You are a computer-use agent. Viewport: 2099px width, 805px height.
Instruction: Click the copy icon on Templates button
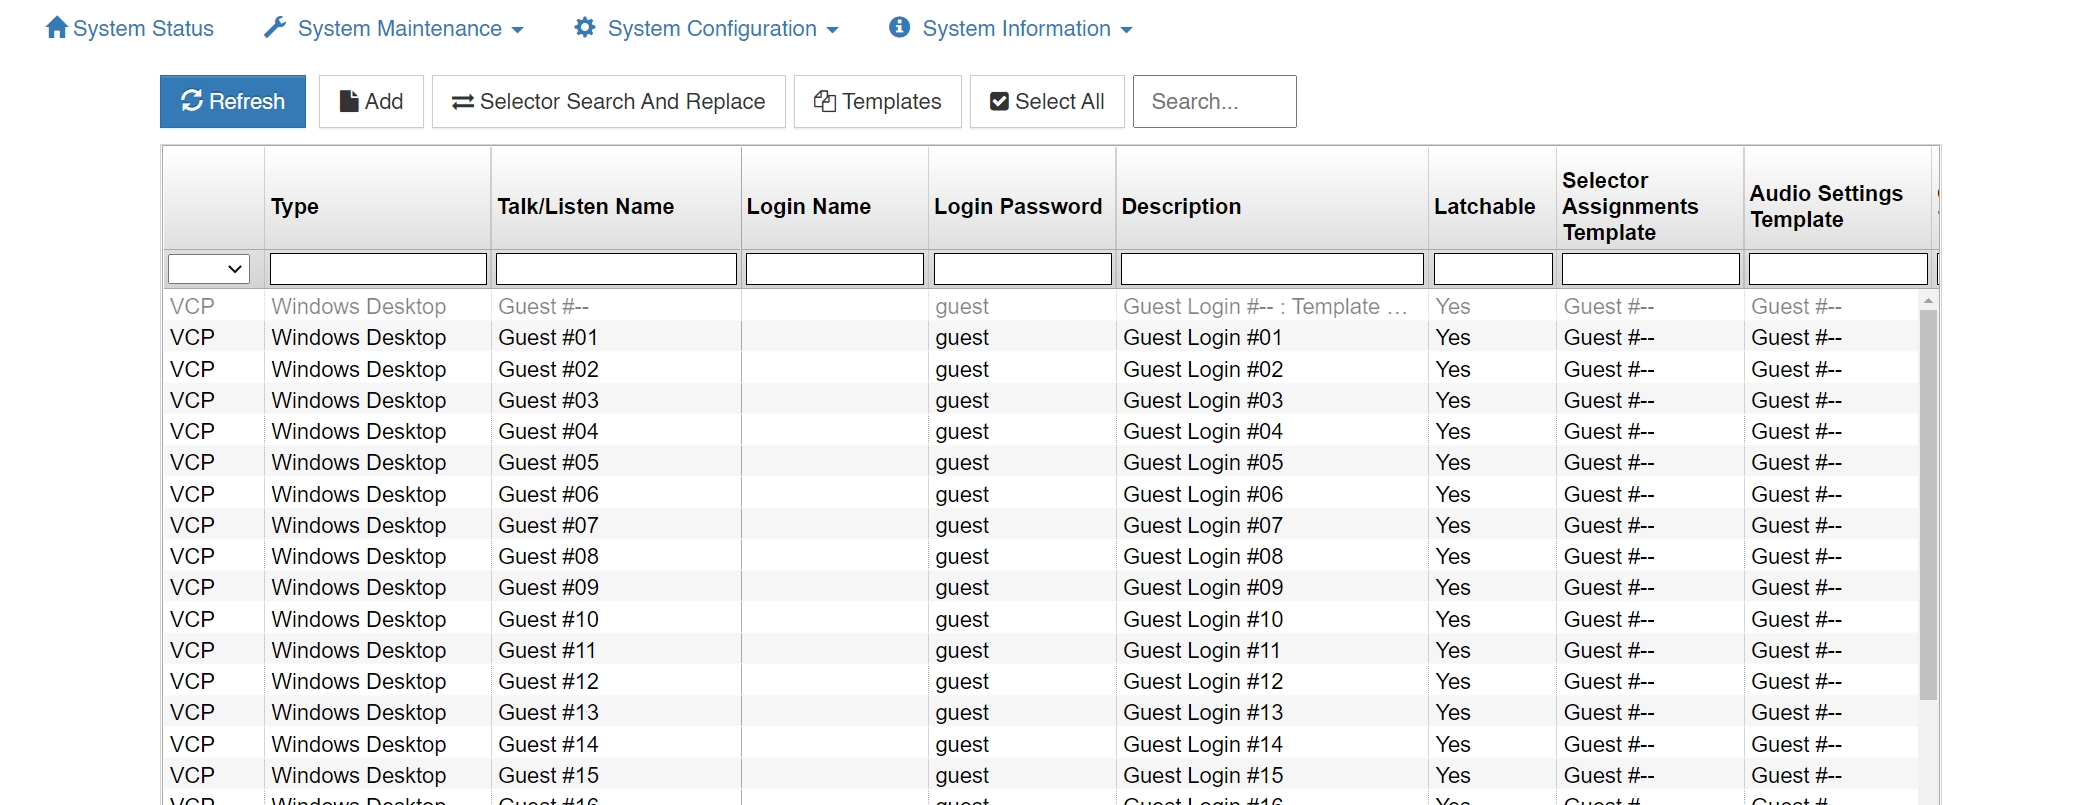point(825,101)
